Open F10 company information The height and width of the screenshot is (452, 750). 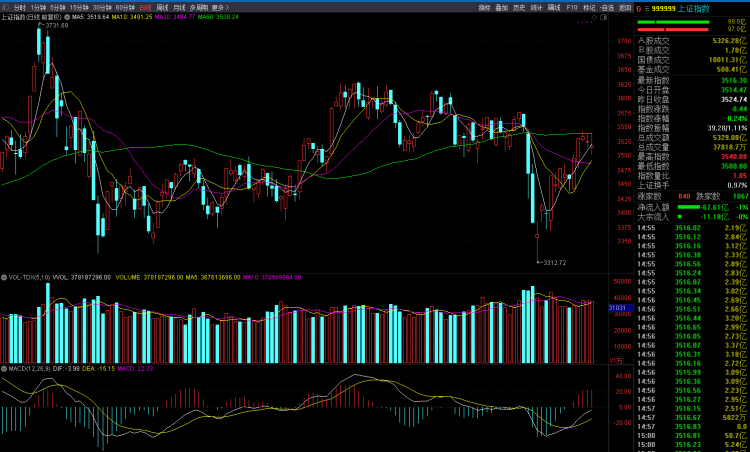click(x=572, y=7)
